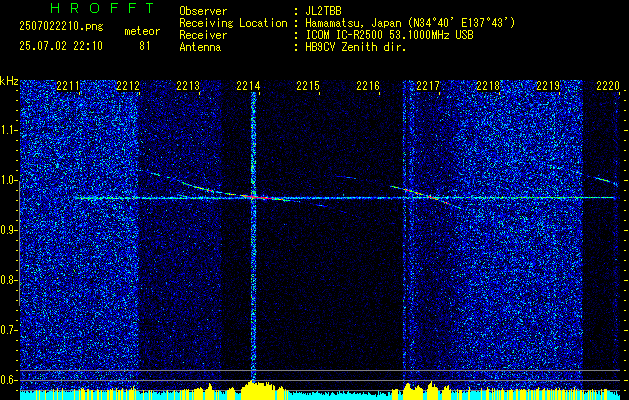
Task: Click the timestamp 25.07.02 22:10
Action: click(x=61, y=46)
